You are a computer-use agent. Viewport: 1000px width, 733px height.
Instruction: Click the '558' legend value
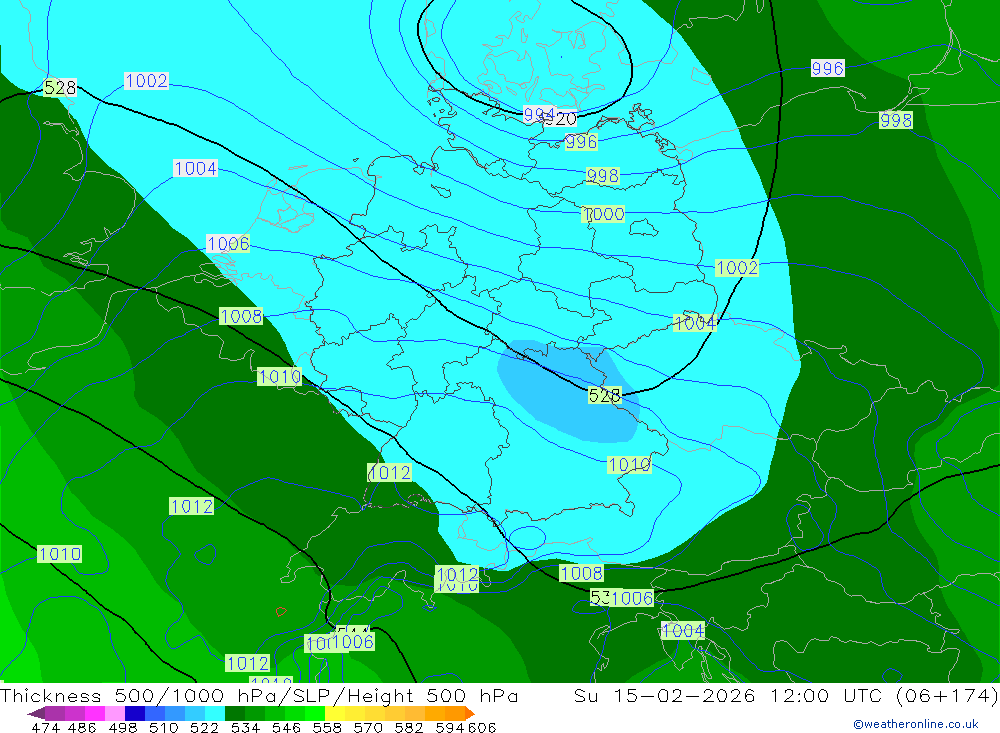click(327, 727)
